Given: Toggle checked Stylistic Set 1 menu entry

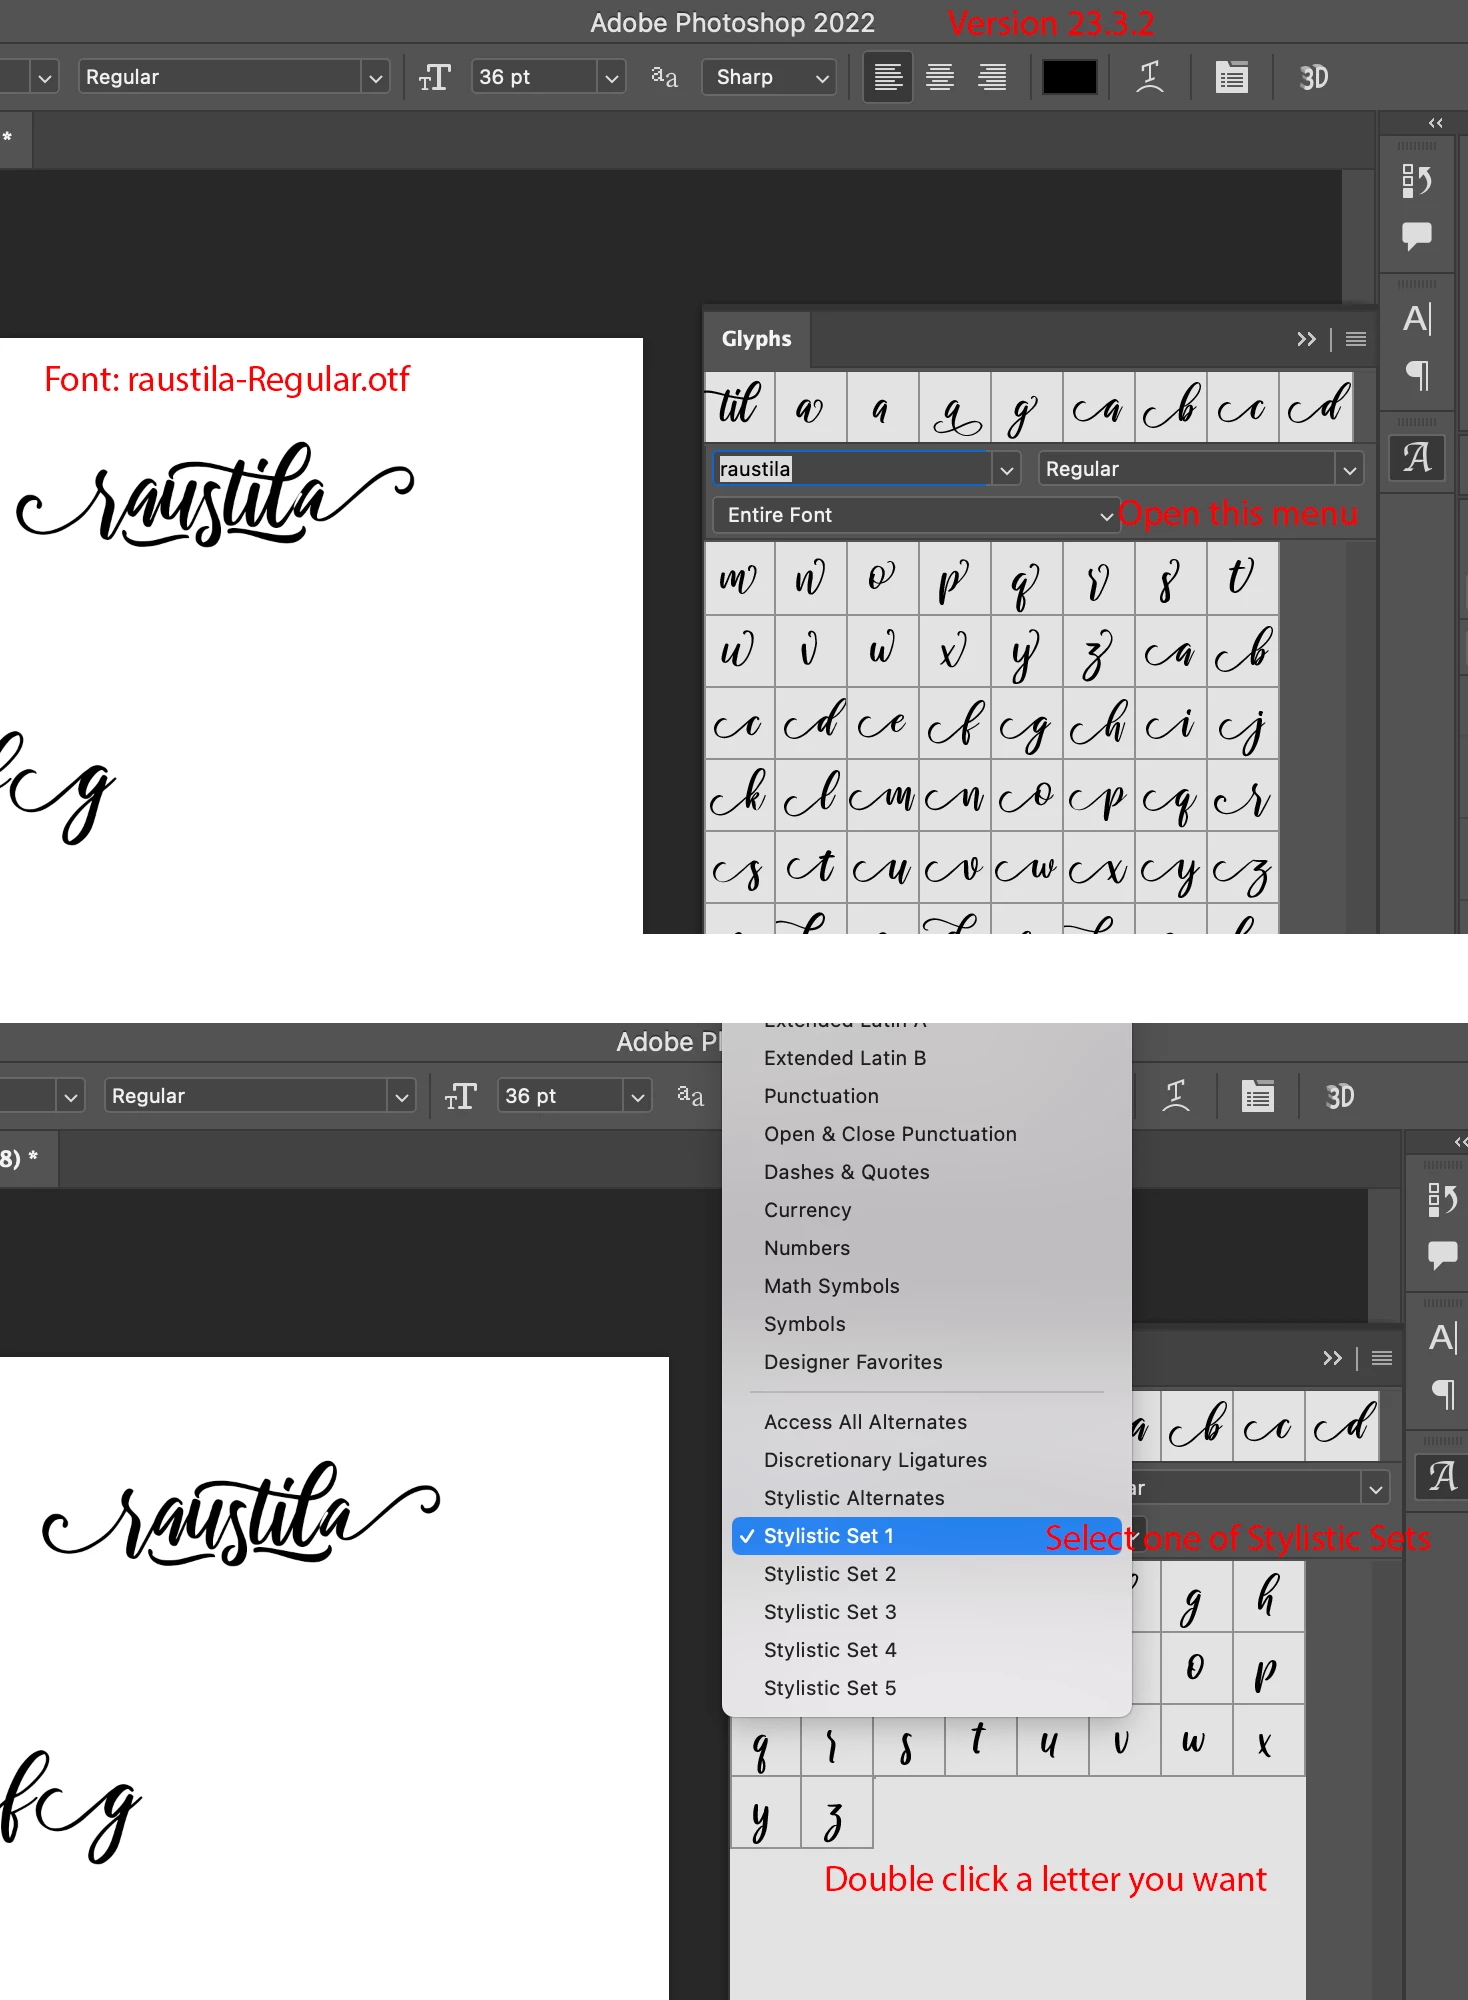Looking at the screenshot, I should [927, 1536].
